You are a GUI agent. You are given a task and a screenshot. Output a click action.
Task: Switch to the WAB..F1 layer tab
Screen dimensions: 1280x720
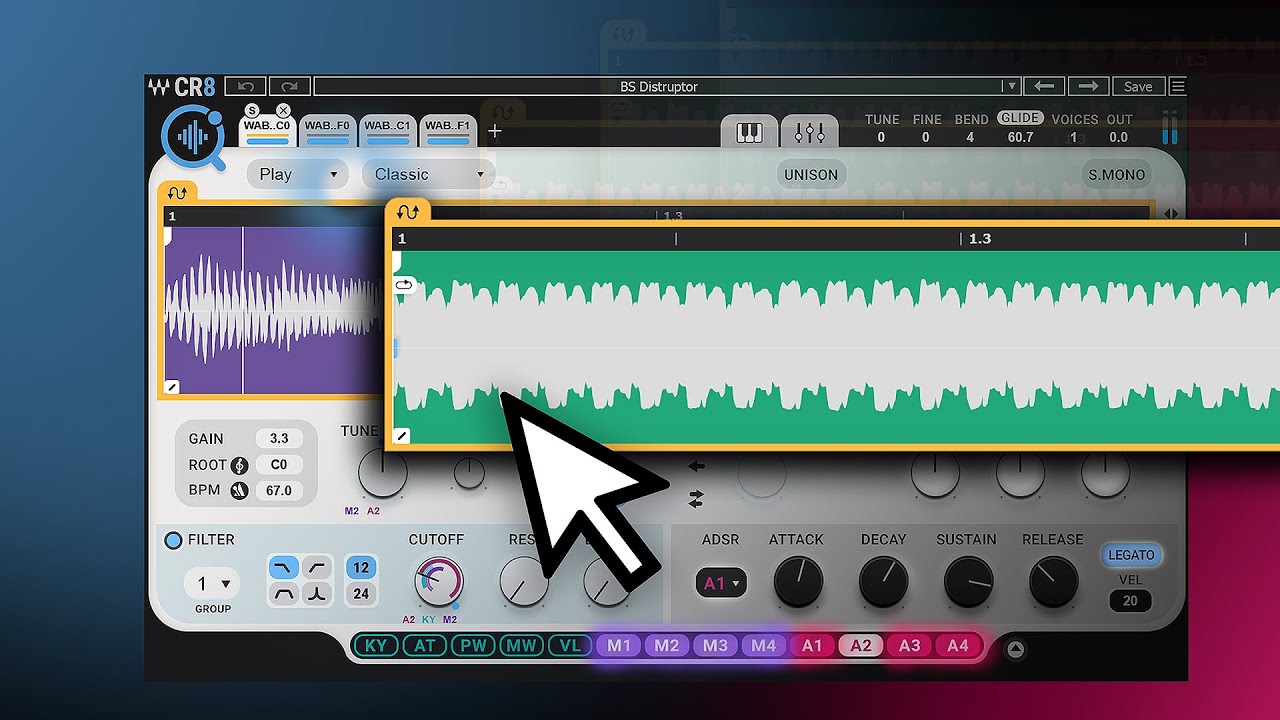[x=446, y=131]
